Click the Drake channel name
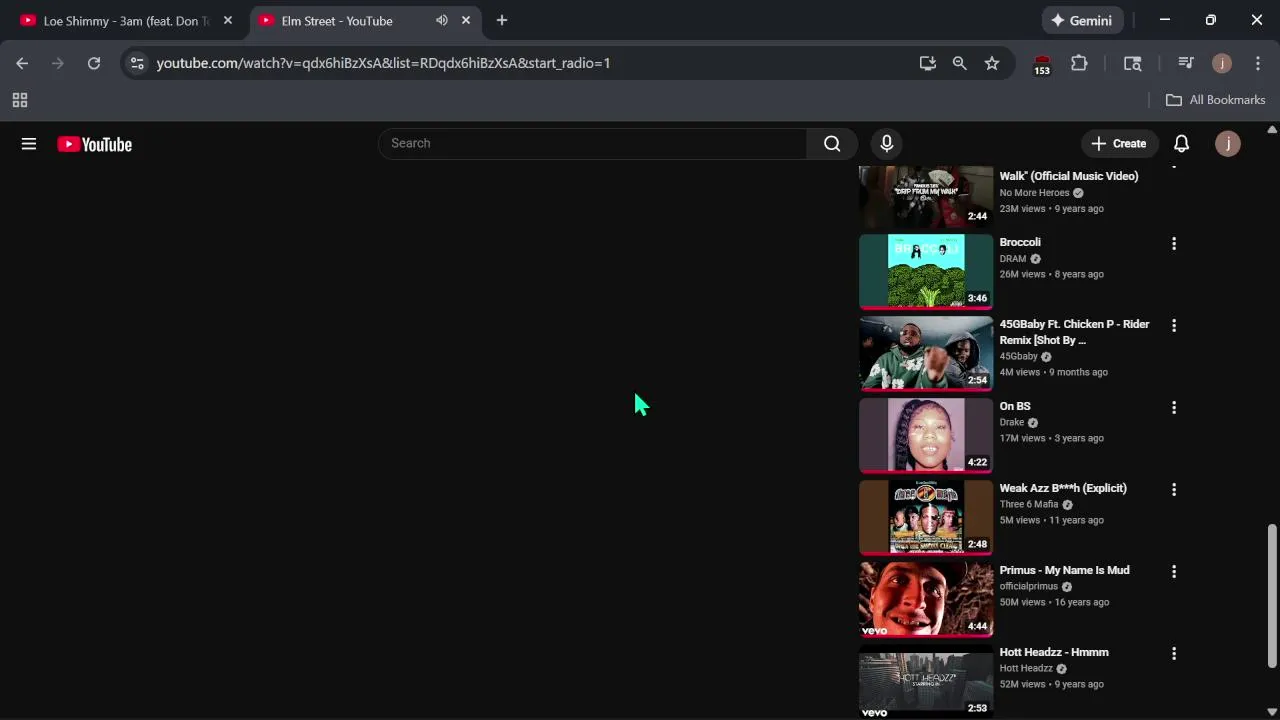 point(1012,423)
